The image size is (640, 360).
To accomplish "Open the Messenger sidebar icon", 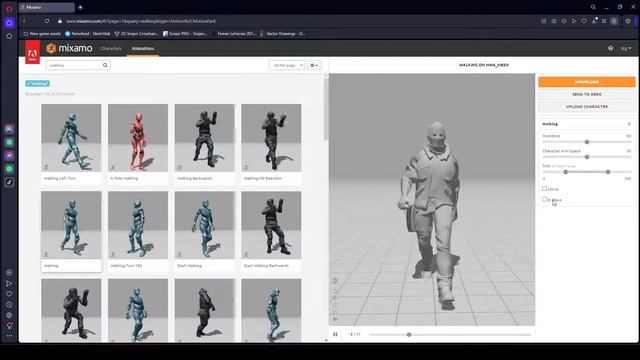I will tap(9, 156).
